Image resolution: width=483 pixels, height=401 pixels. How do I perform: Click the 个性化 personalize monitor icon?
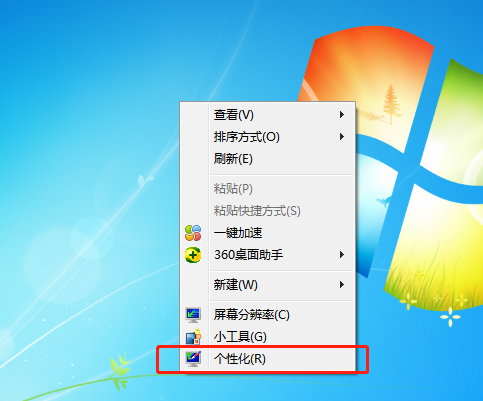pos(193,359)
